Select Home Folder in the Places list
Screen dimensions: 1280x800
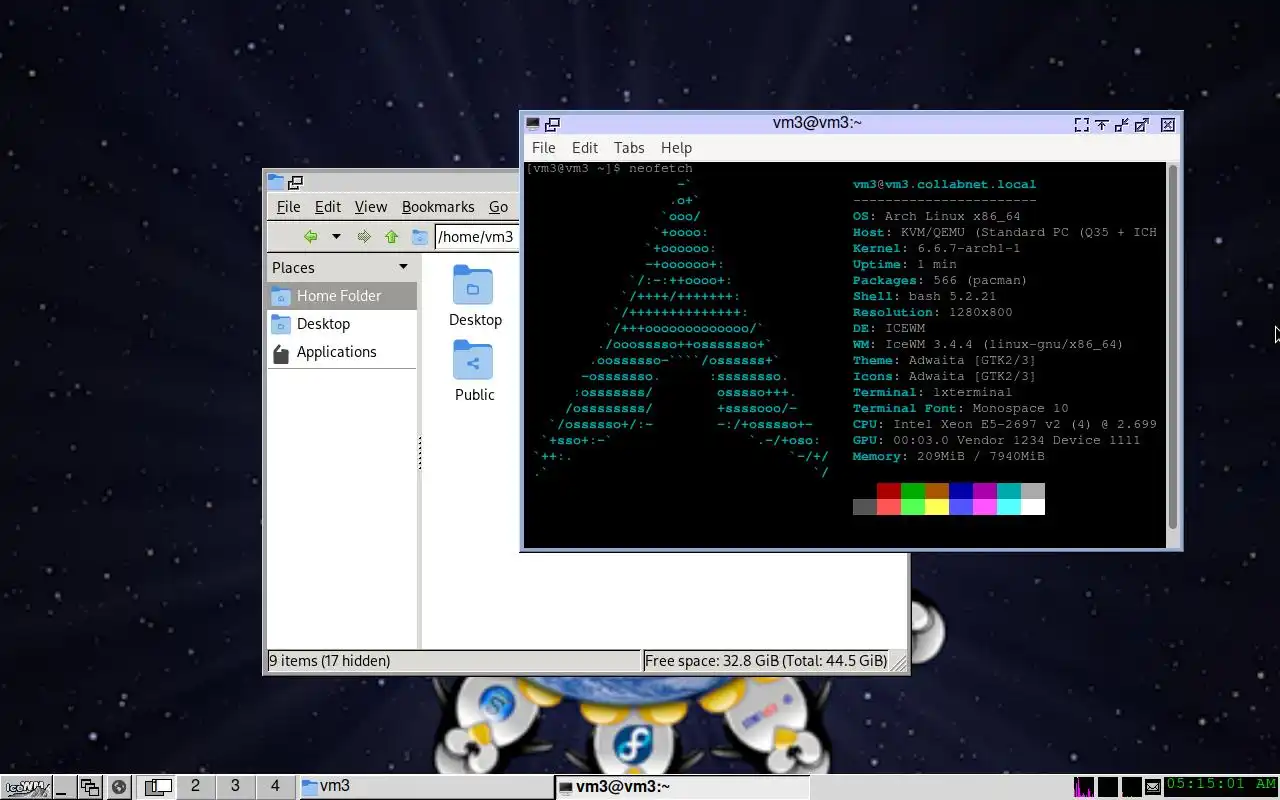point(342,296)
